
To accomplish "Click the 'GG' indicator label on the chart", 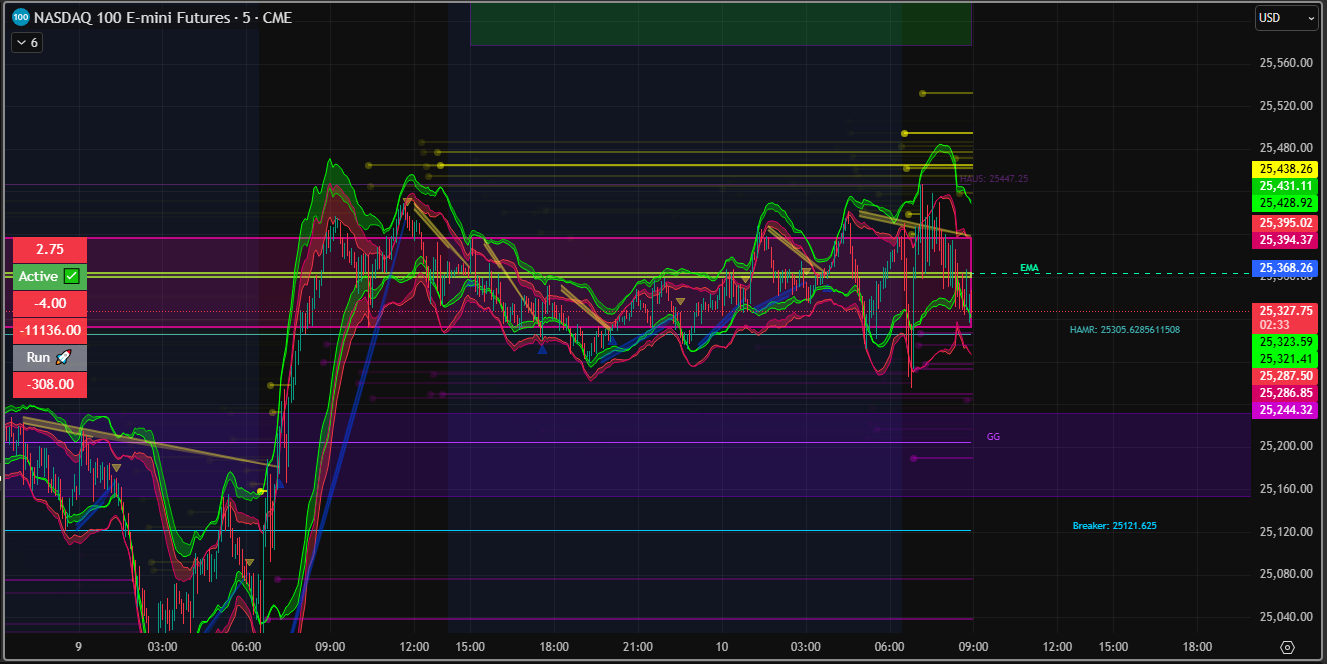I will tap(993, 436).
